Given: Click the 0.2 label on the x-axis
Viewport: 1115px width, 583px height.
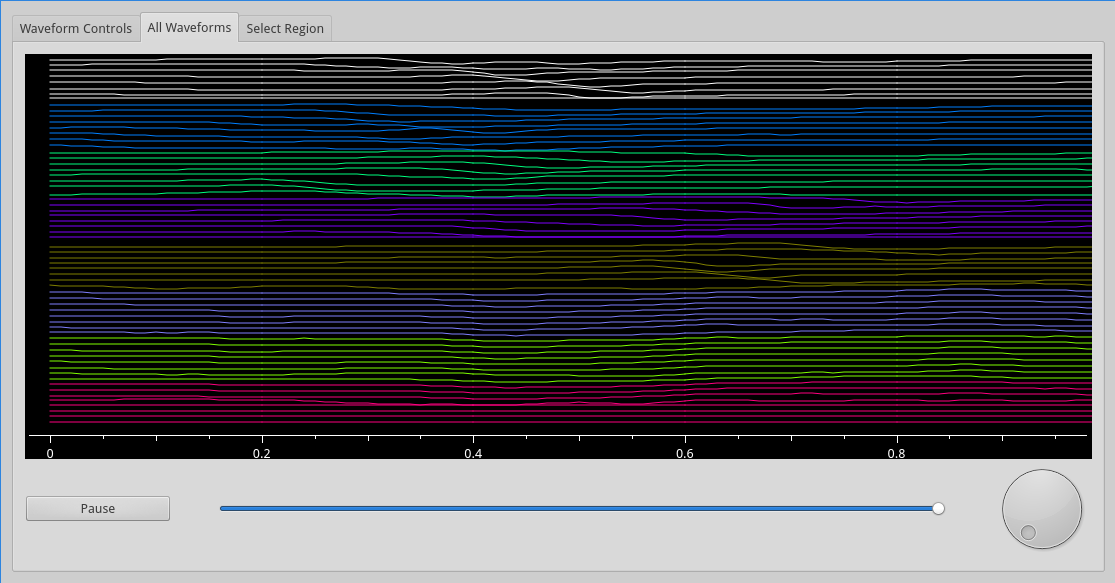Looking at the screenshot, I should coord(262,453).
